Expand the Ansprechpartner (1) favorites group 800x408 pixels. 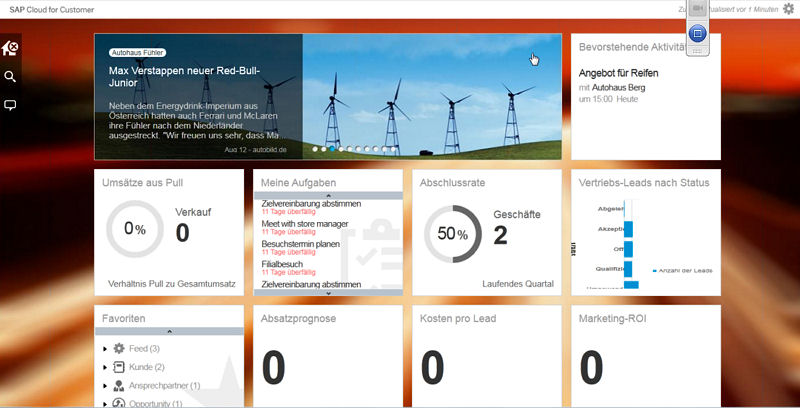click(105, 386)
